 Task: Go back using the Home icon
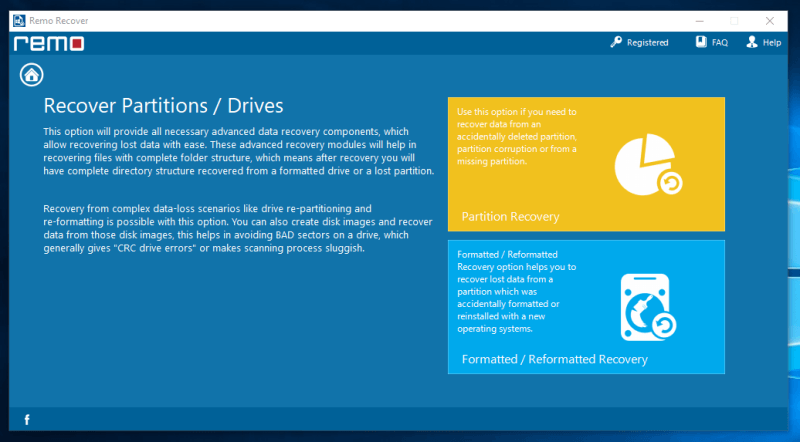click(x=31, y=75)
